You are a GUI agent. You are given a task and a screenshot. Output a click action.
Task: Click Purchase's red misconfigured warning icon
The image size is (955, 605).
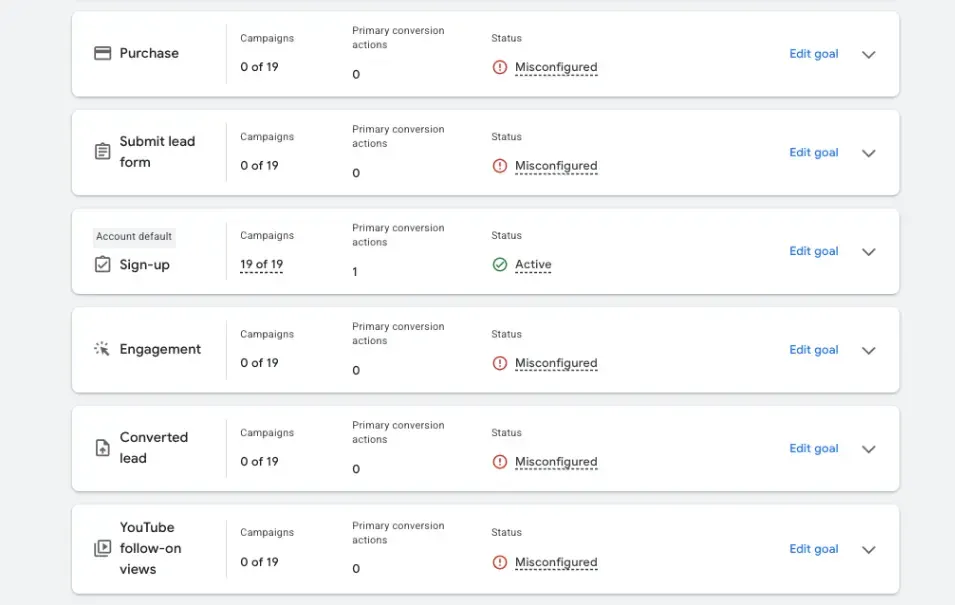(x=499, y=67)
